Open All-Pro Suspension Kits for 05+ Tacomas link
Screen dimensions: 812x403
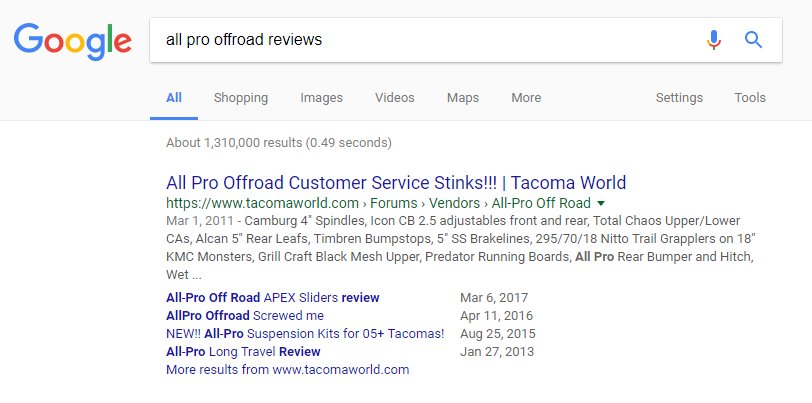click(305, 334)
